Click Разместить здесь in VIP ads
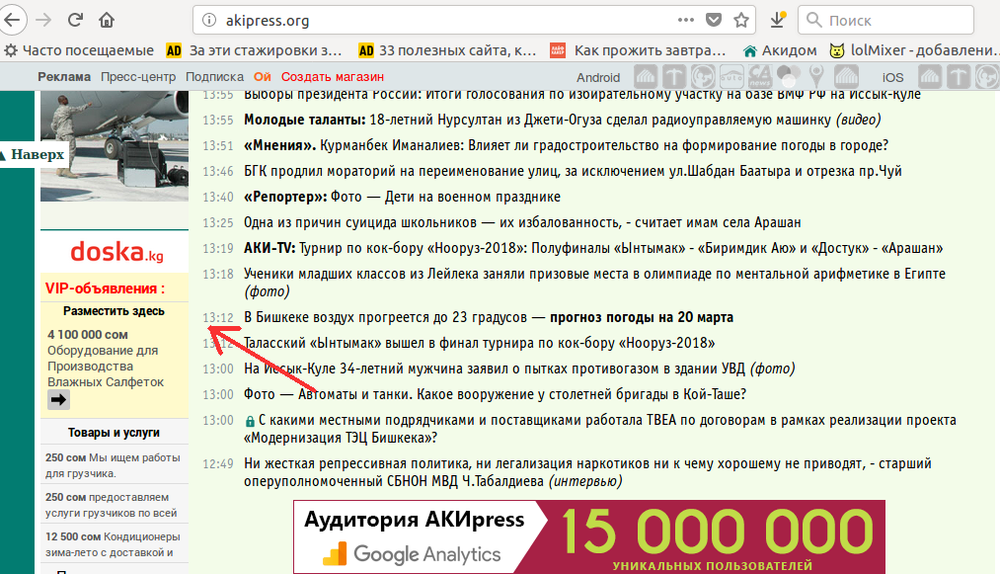The width and height of the screenshot is (1000, 574). click(x=114, y=311)
